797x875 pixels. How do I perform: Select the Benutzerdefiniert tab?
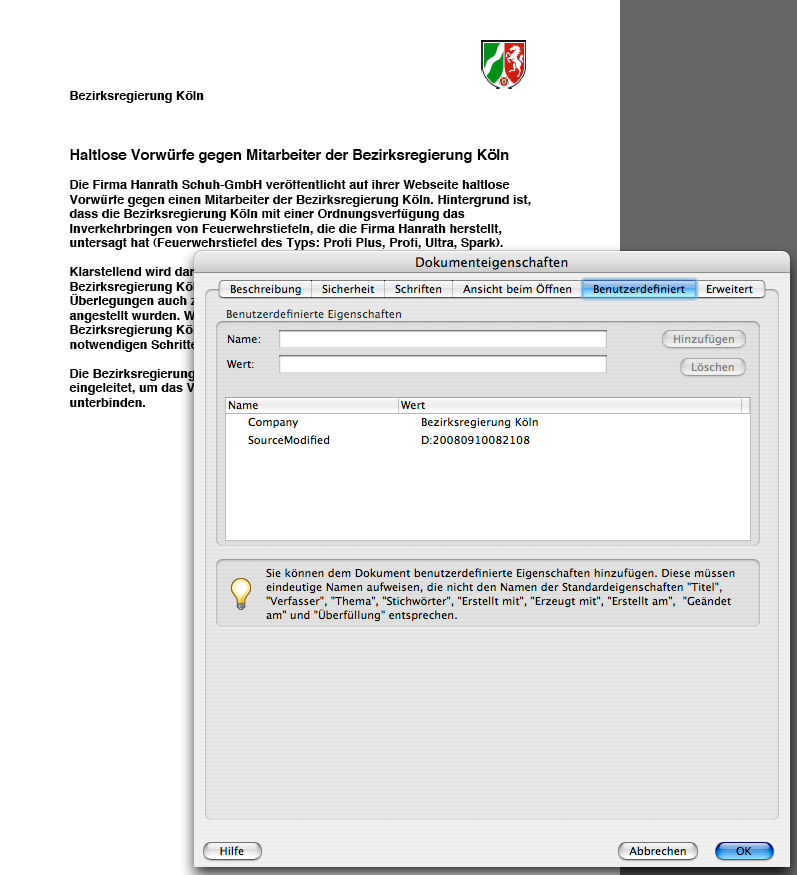click(638, 289)
